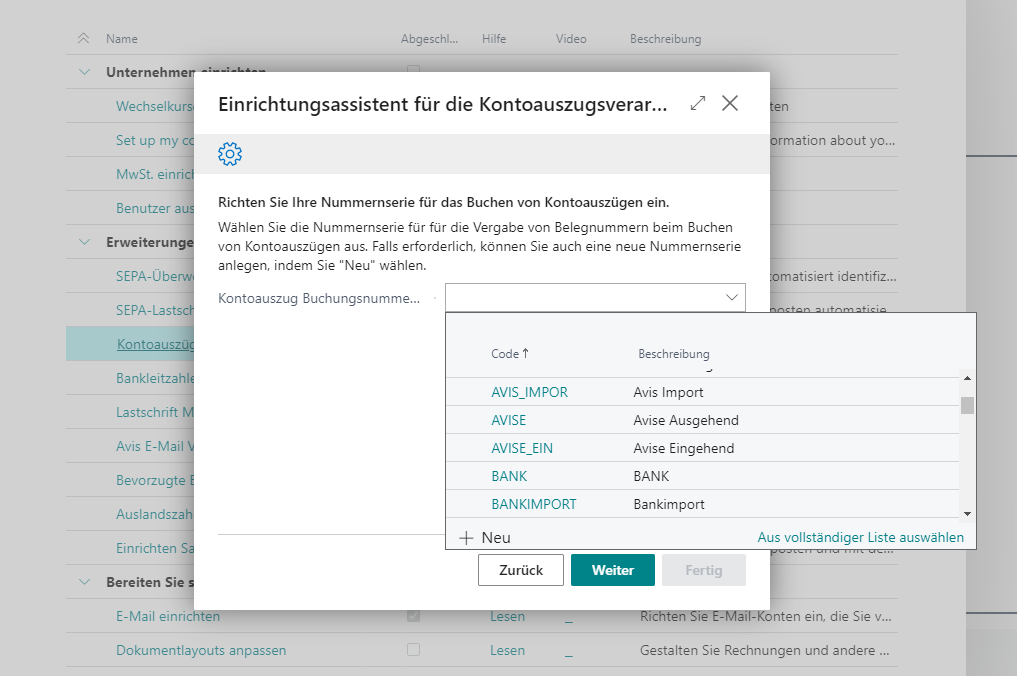Collapse the Erweiterungen group
Viewport: 1017px width, 676px height.
[85, 242]
